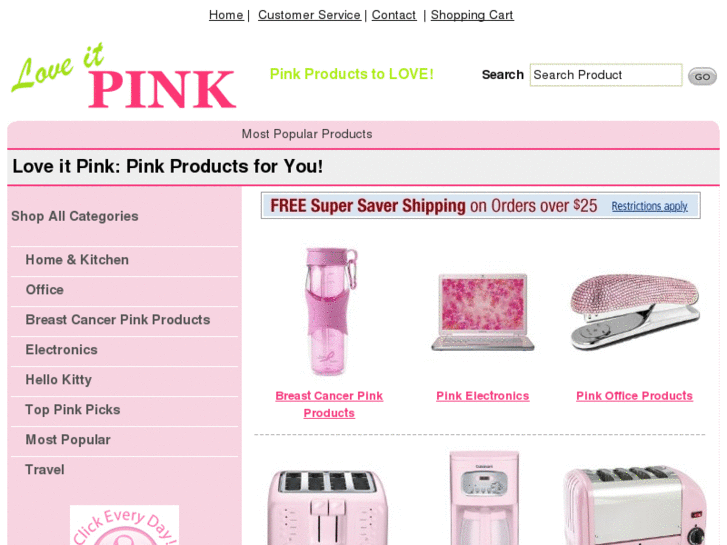The image size is (727, 545).
Task: Click the pink four-slice toaster image
Action: tap(329, 507)
